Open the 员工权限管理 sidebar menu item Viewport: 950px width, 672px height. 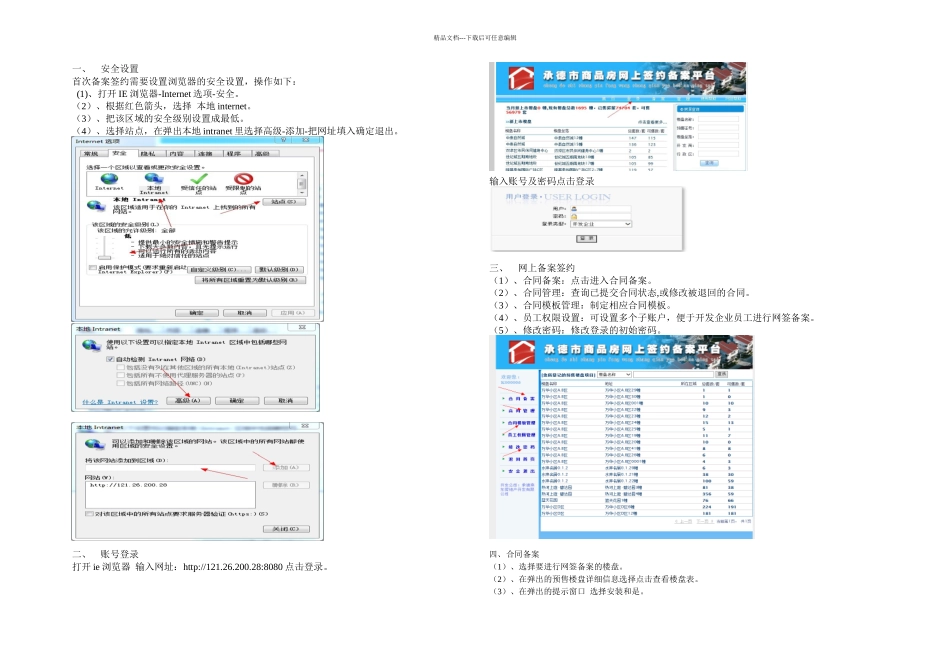coord(521,435)
